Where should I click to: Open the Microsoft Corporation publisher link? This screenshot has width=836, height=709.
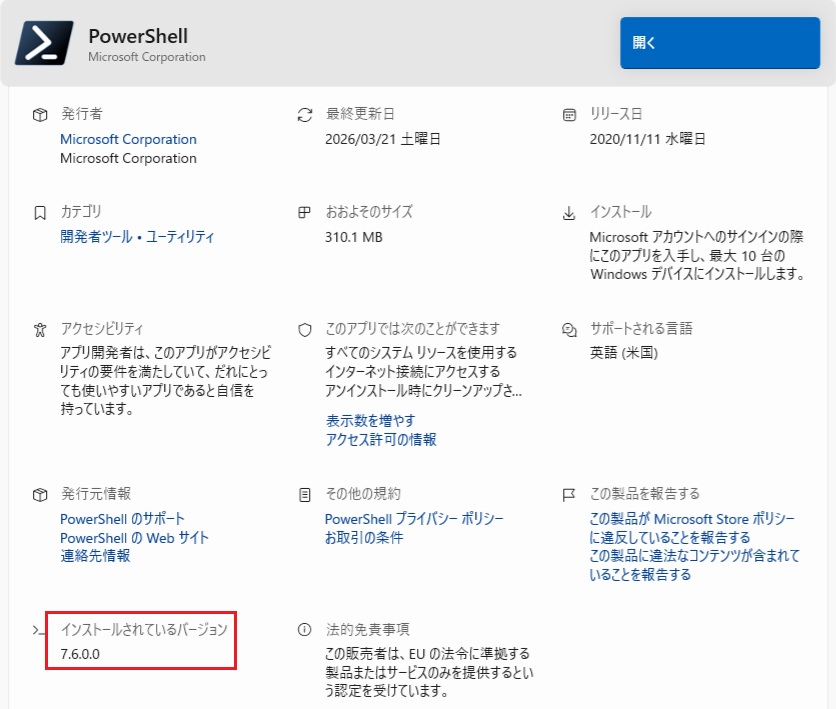pos(128,139)
